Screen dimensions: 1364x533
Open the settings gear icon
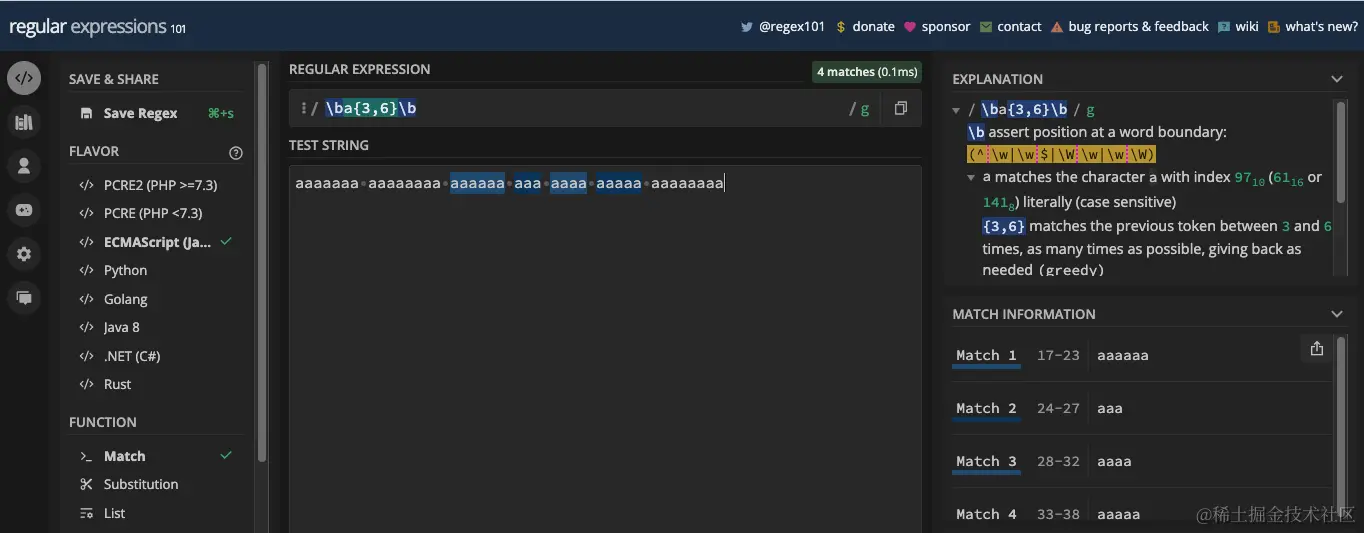[x=24, y=254]
